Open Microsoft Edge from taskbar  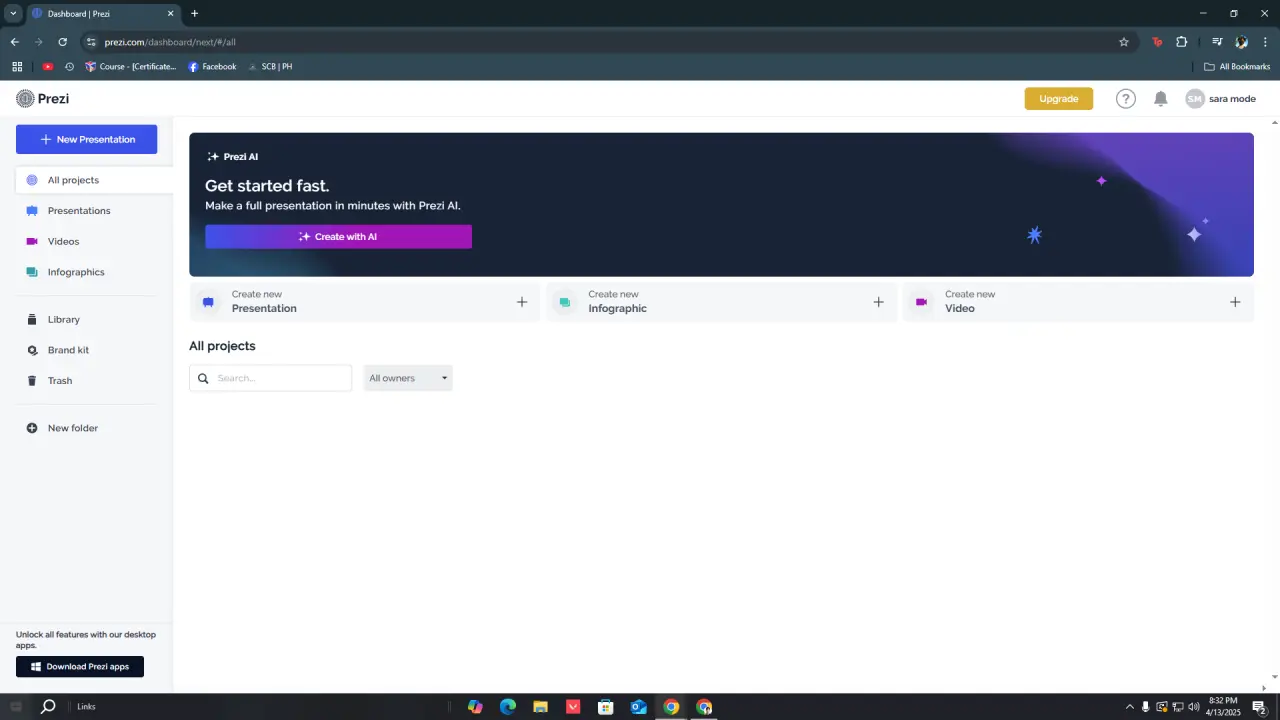click(508, 706)
